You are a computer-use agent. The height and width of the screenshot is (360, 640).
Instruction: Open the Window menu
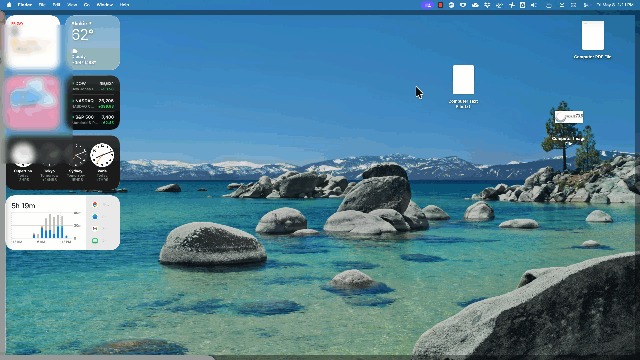[x=104, y=5]
